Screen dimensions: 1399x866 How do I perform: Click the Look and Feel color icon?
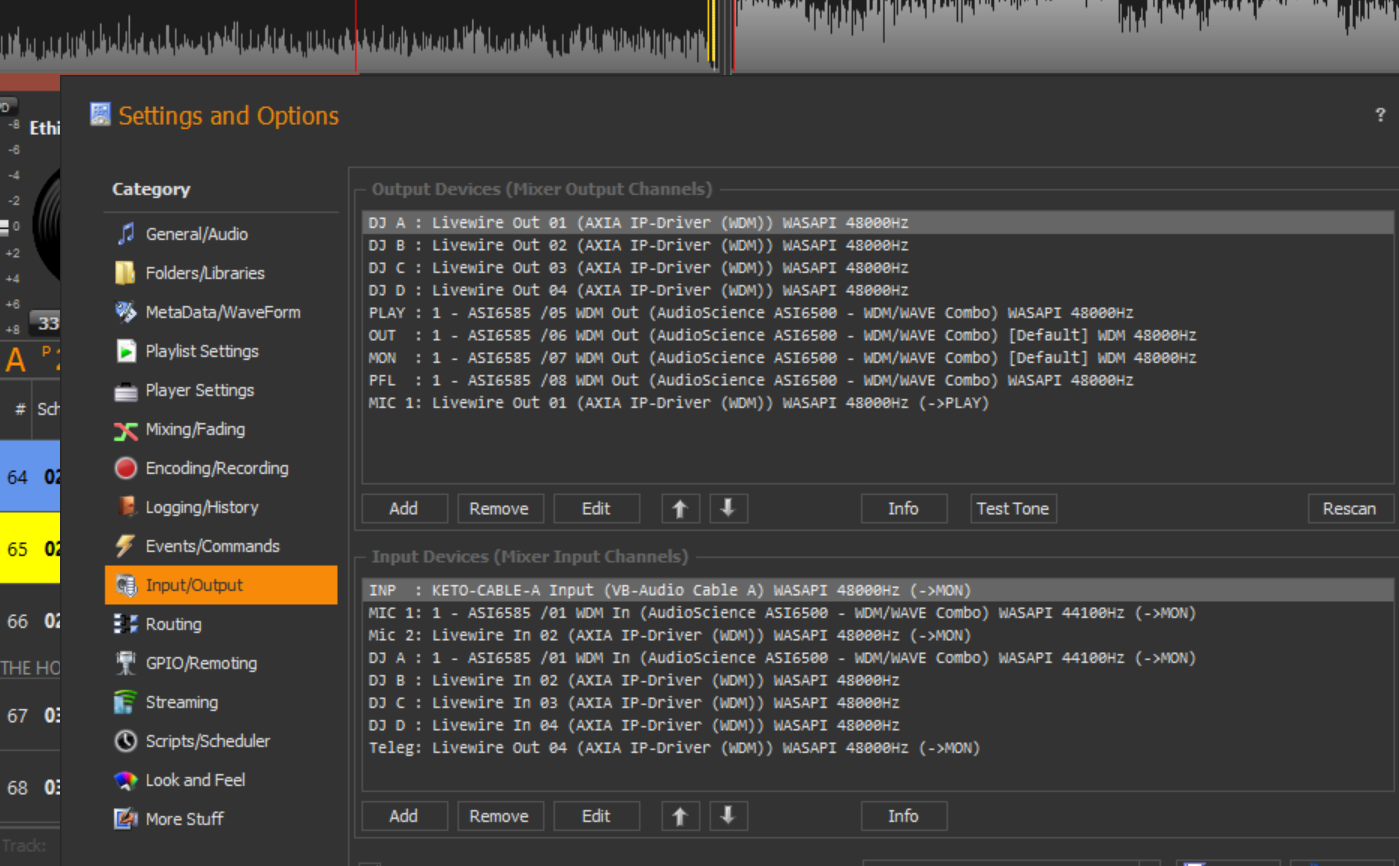126,780
